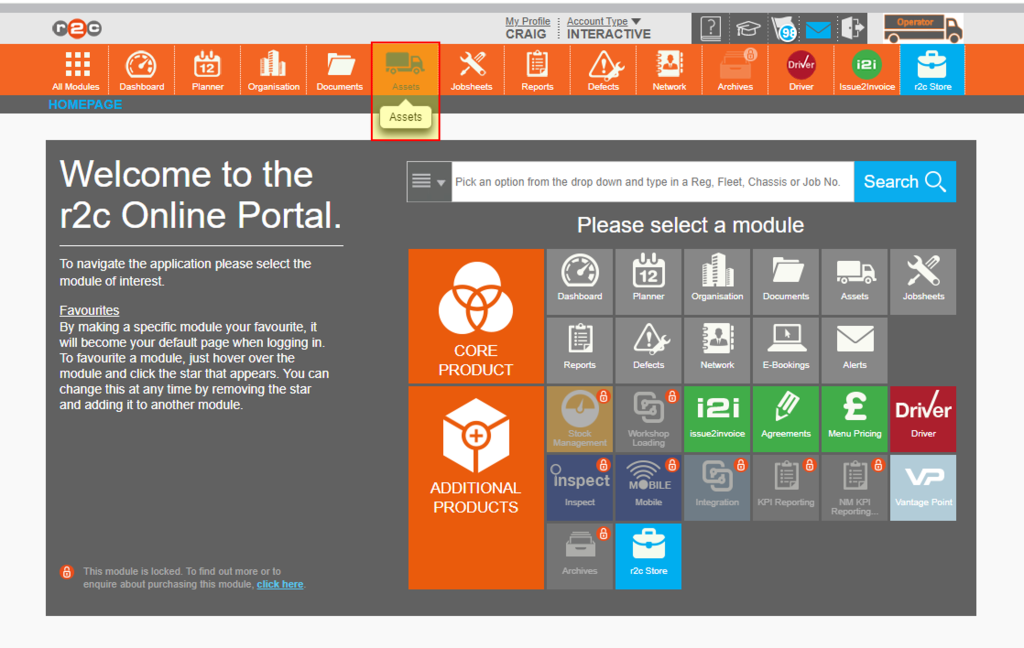Viewport: 1024px width, 648px height.
Task: Open the green issue2invoice tile
Action: 717,419
